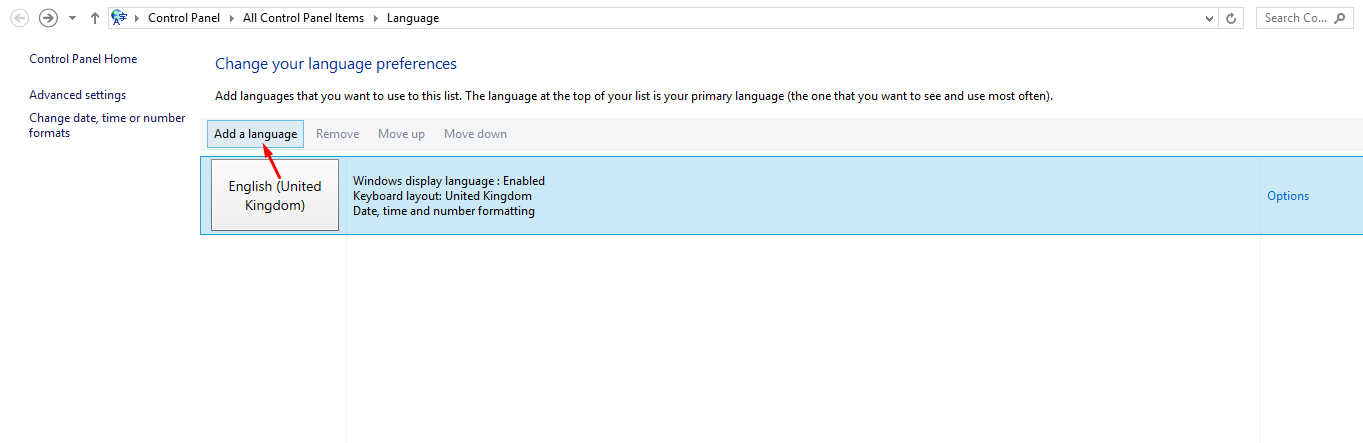Click Move down in the language toolbar
Screen dimensions: 1363x443
[x=475, y=134]
